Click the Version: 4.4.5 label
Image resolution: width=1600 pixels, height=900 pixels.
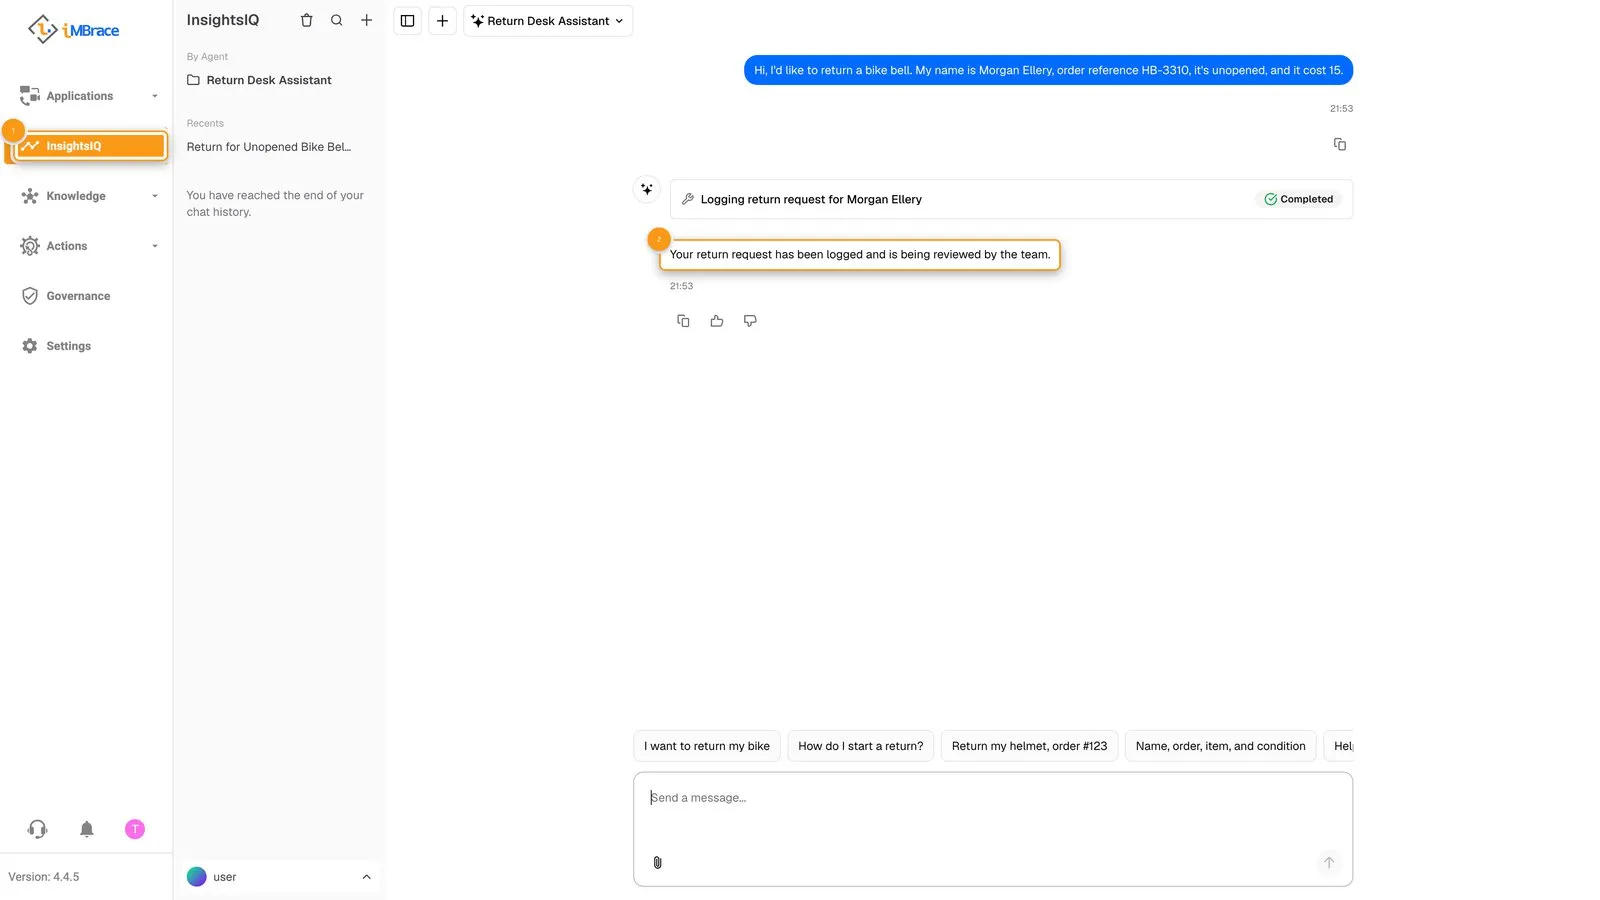pos(44,877)
